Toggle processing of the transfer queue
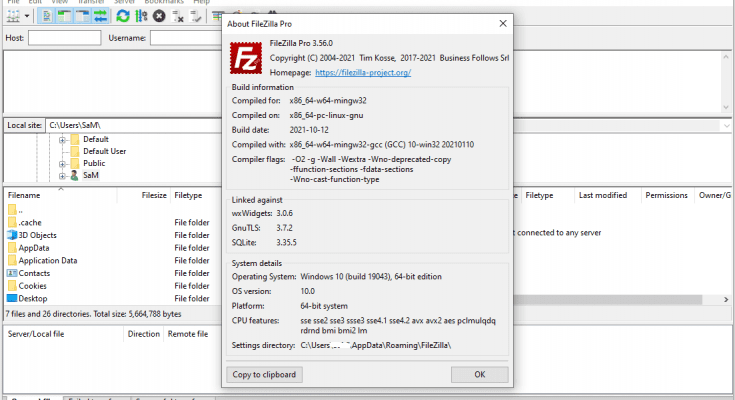This screenshot has width=735, height=400. click(141, 16)
